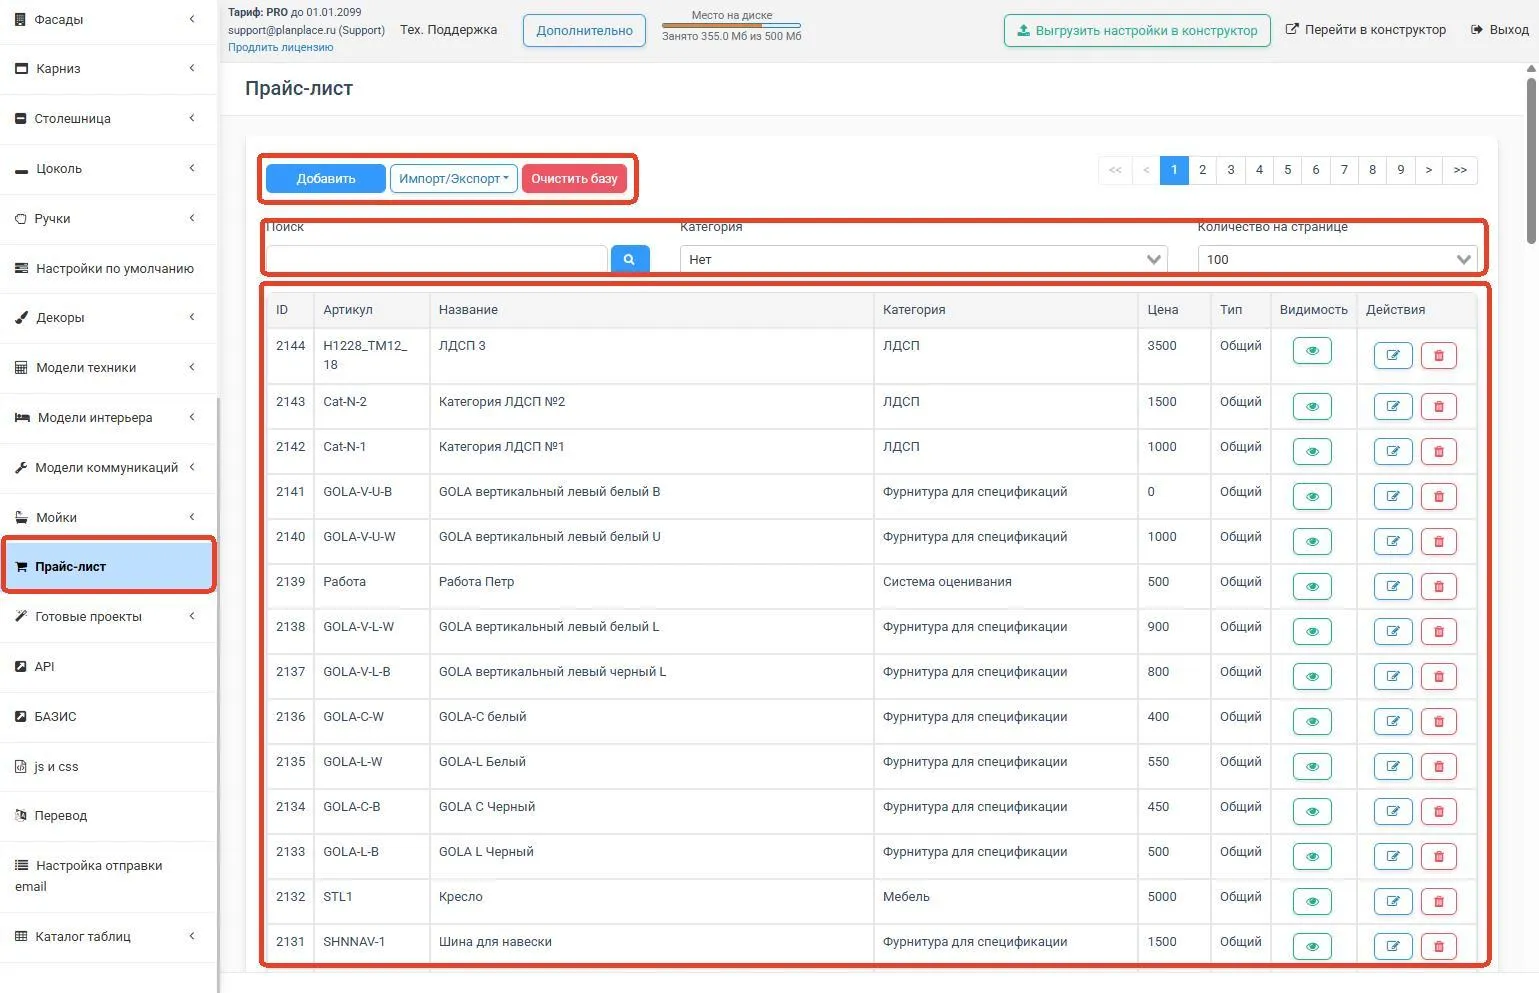Delete the GOLA-V-U-W row
1539x993 pixels.
coord(1439,541)
